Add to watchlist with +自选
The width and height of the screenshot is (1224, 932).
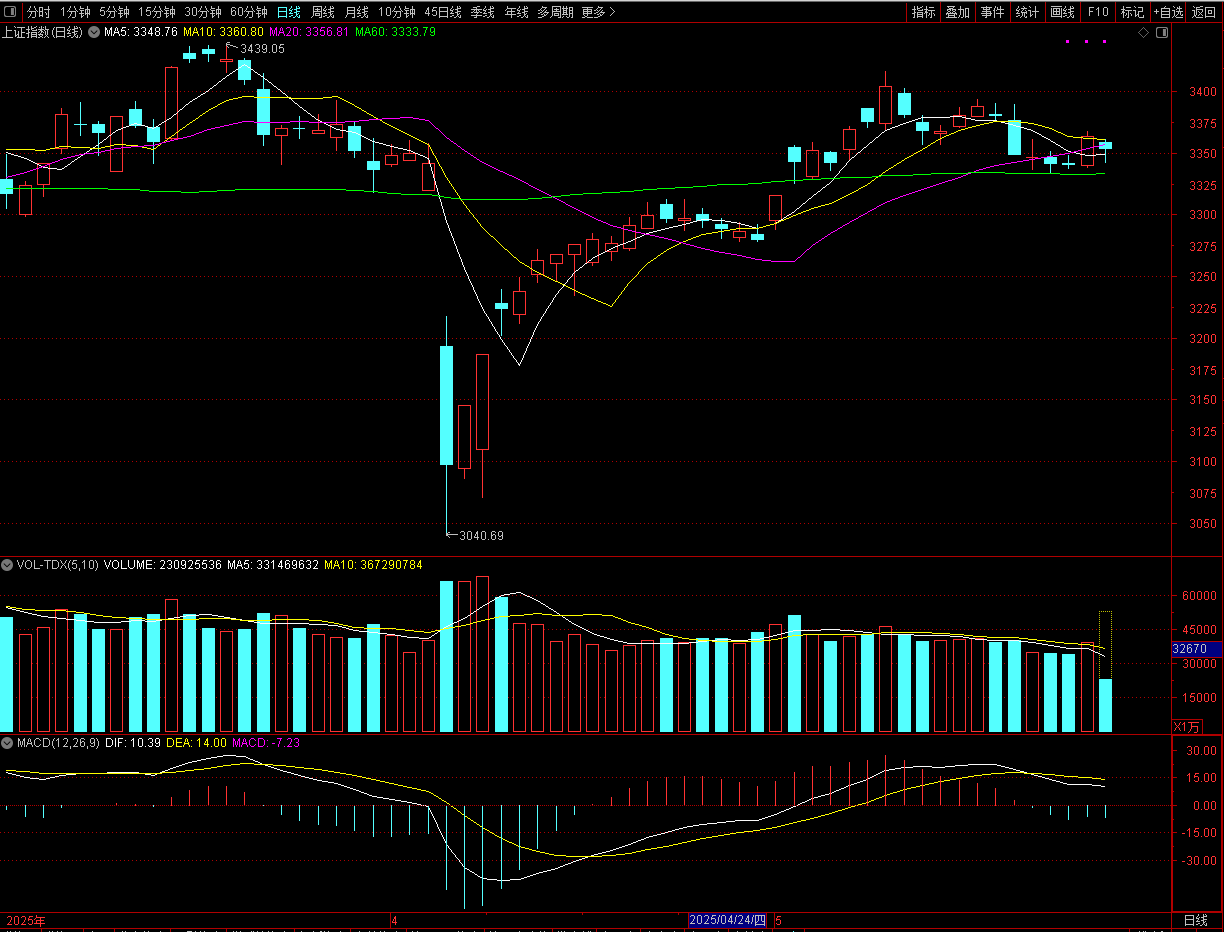click(1168, 12)
